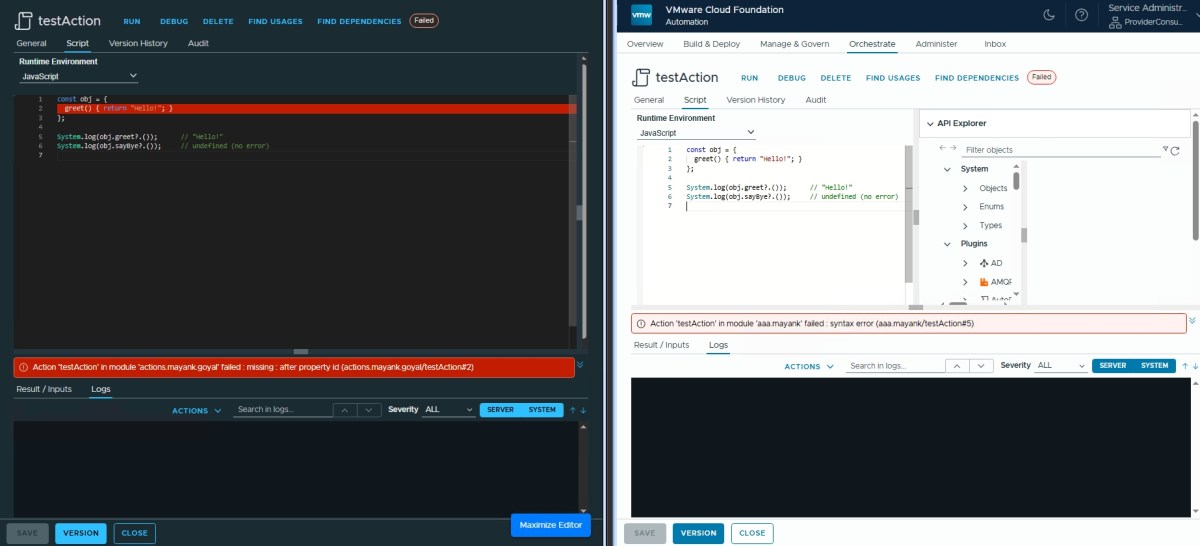Click the API Explorer filter funnel icon

(x=1165, y=149)
